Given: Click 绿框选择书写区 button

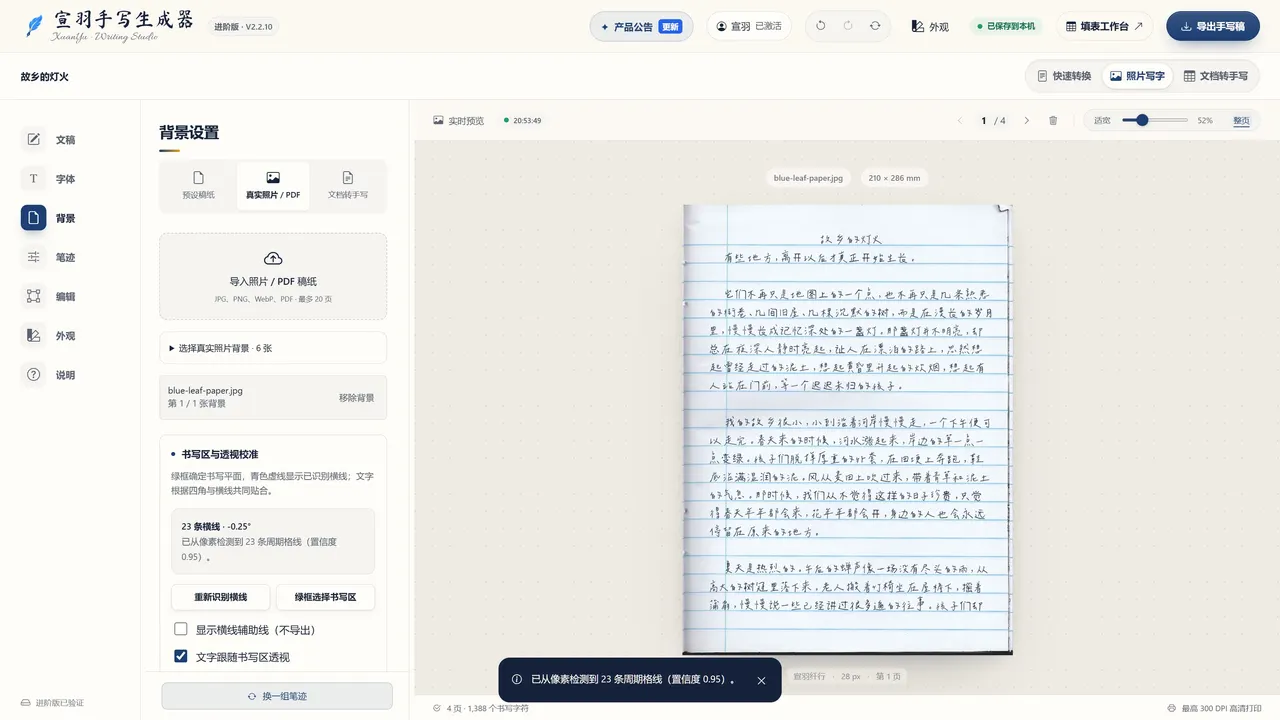Looking at the screenshot, I should [x=325, y=597].
